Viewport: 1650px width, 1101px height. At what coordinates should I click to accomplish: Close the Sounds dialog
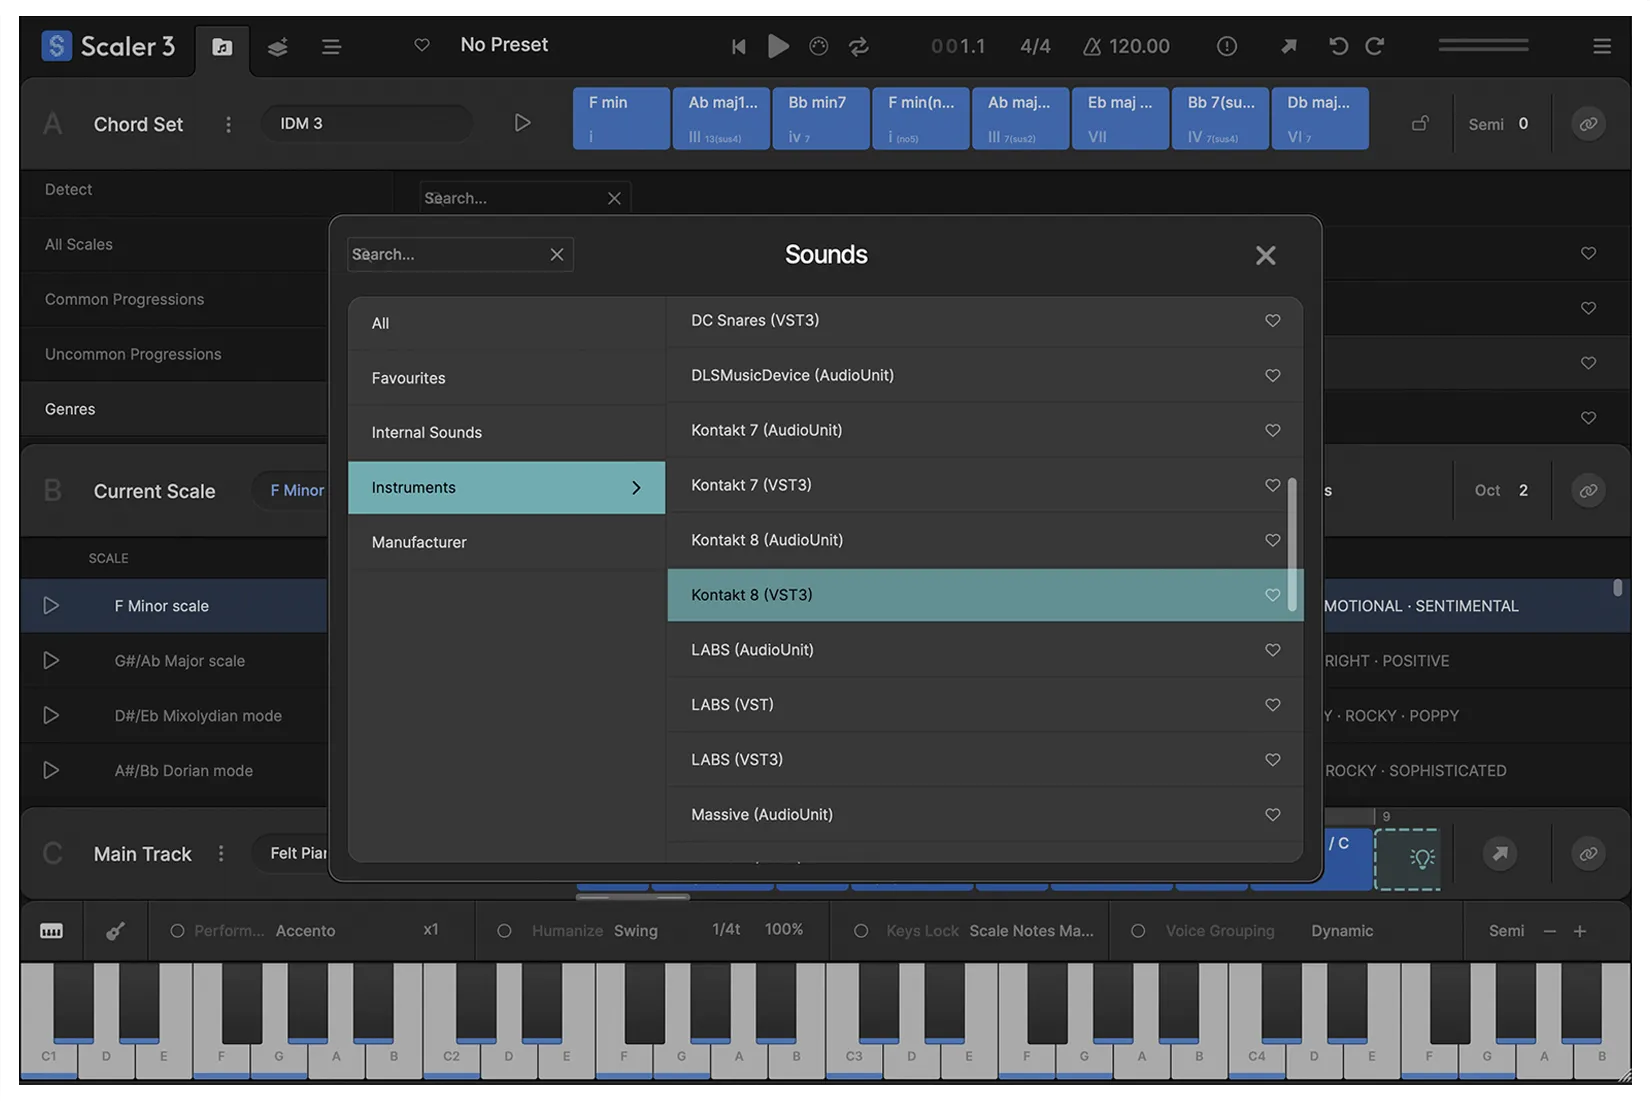point(1265,256)
